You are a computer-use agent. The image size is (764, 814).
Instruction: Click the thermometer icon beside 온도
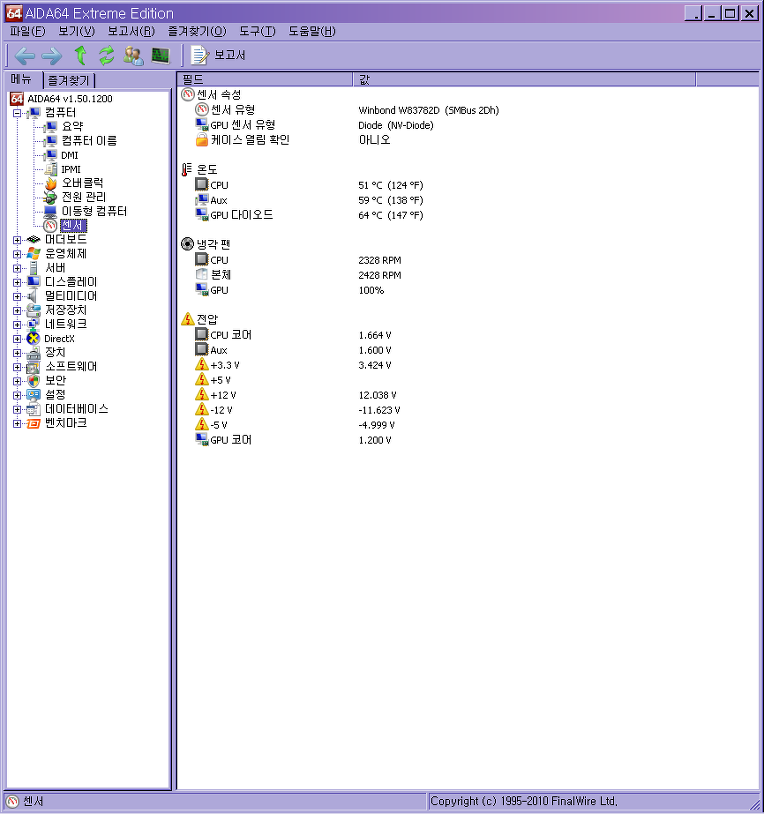(187, 170)
